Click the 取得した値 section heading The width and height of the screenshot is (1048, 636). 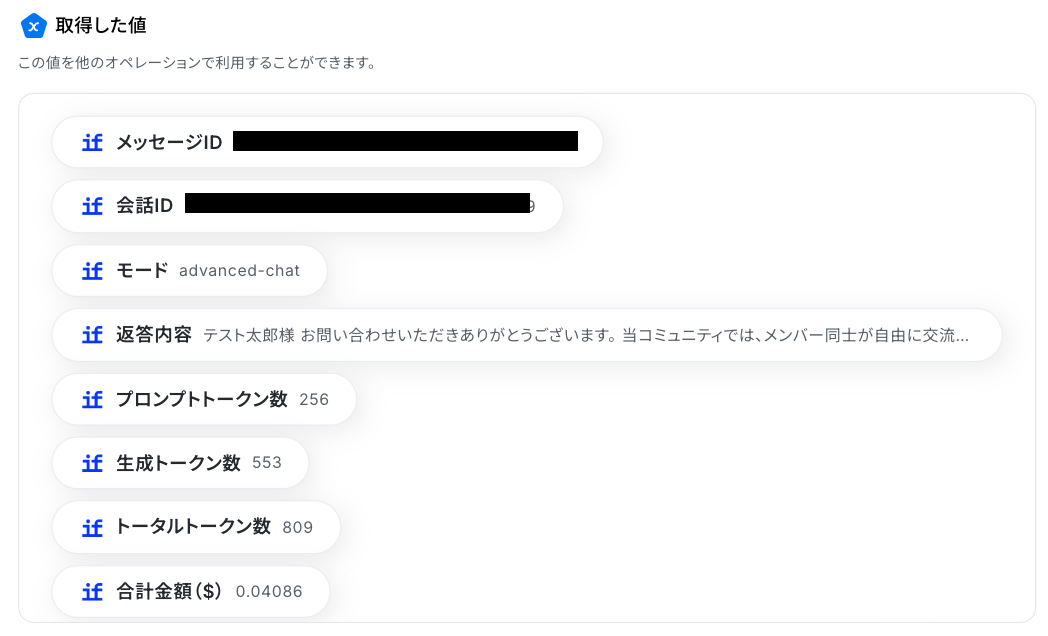click(101, 26)
